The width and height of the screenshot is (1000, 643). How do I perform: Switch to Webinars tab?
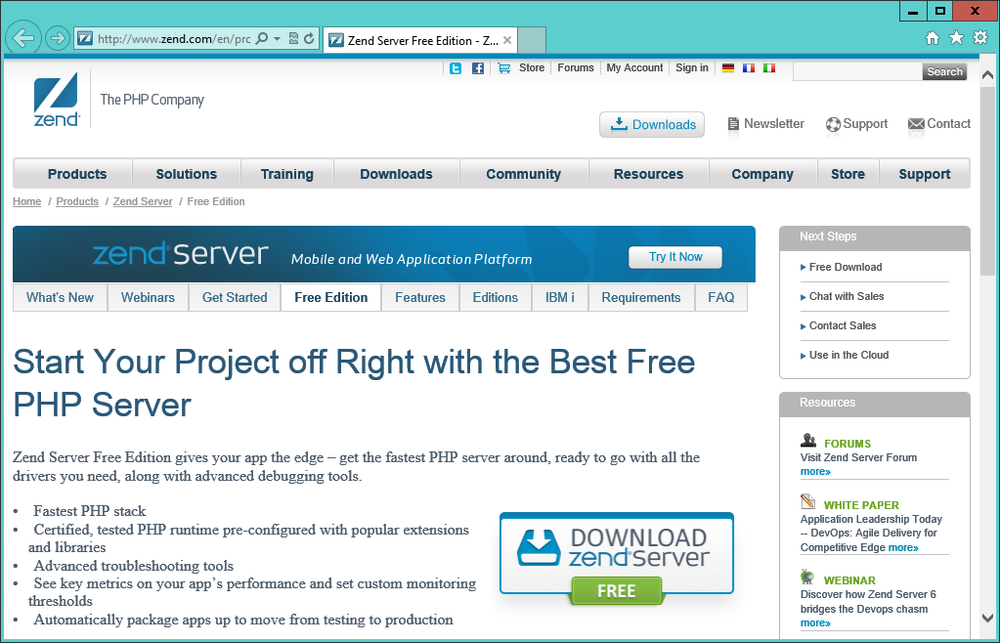[x=148, y=297]
